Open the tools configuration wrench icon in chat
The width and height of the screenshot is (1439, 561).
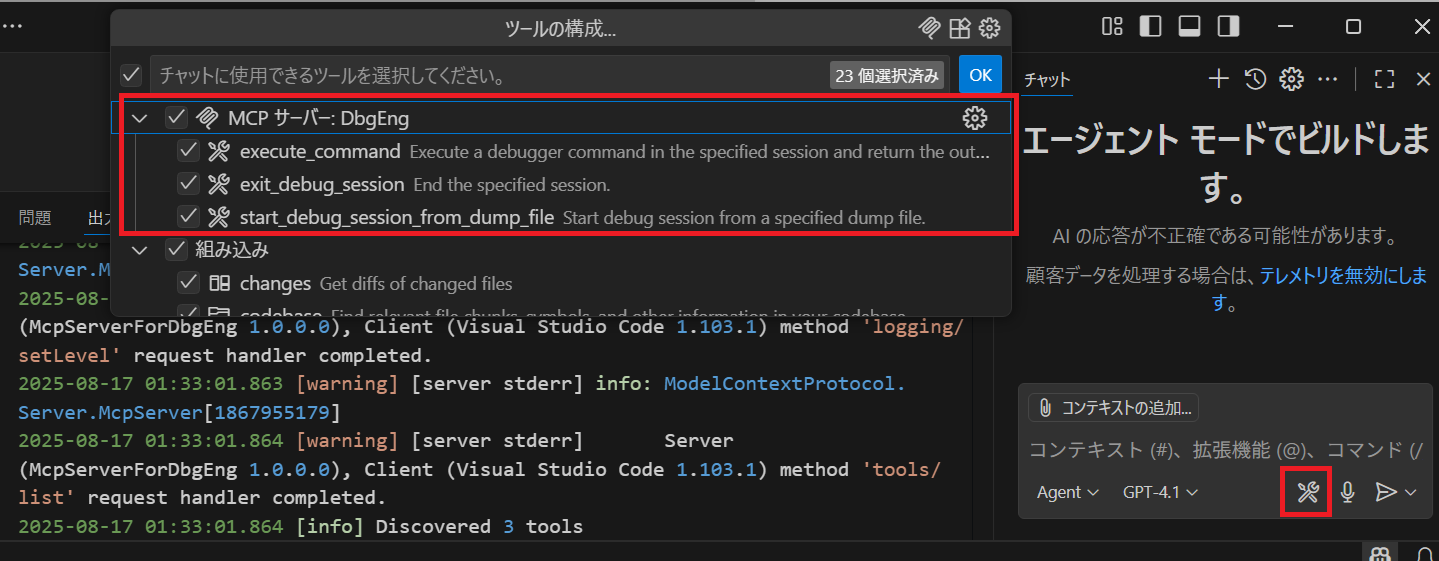pos(1308,492)
